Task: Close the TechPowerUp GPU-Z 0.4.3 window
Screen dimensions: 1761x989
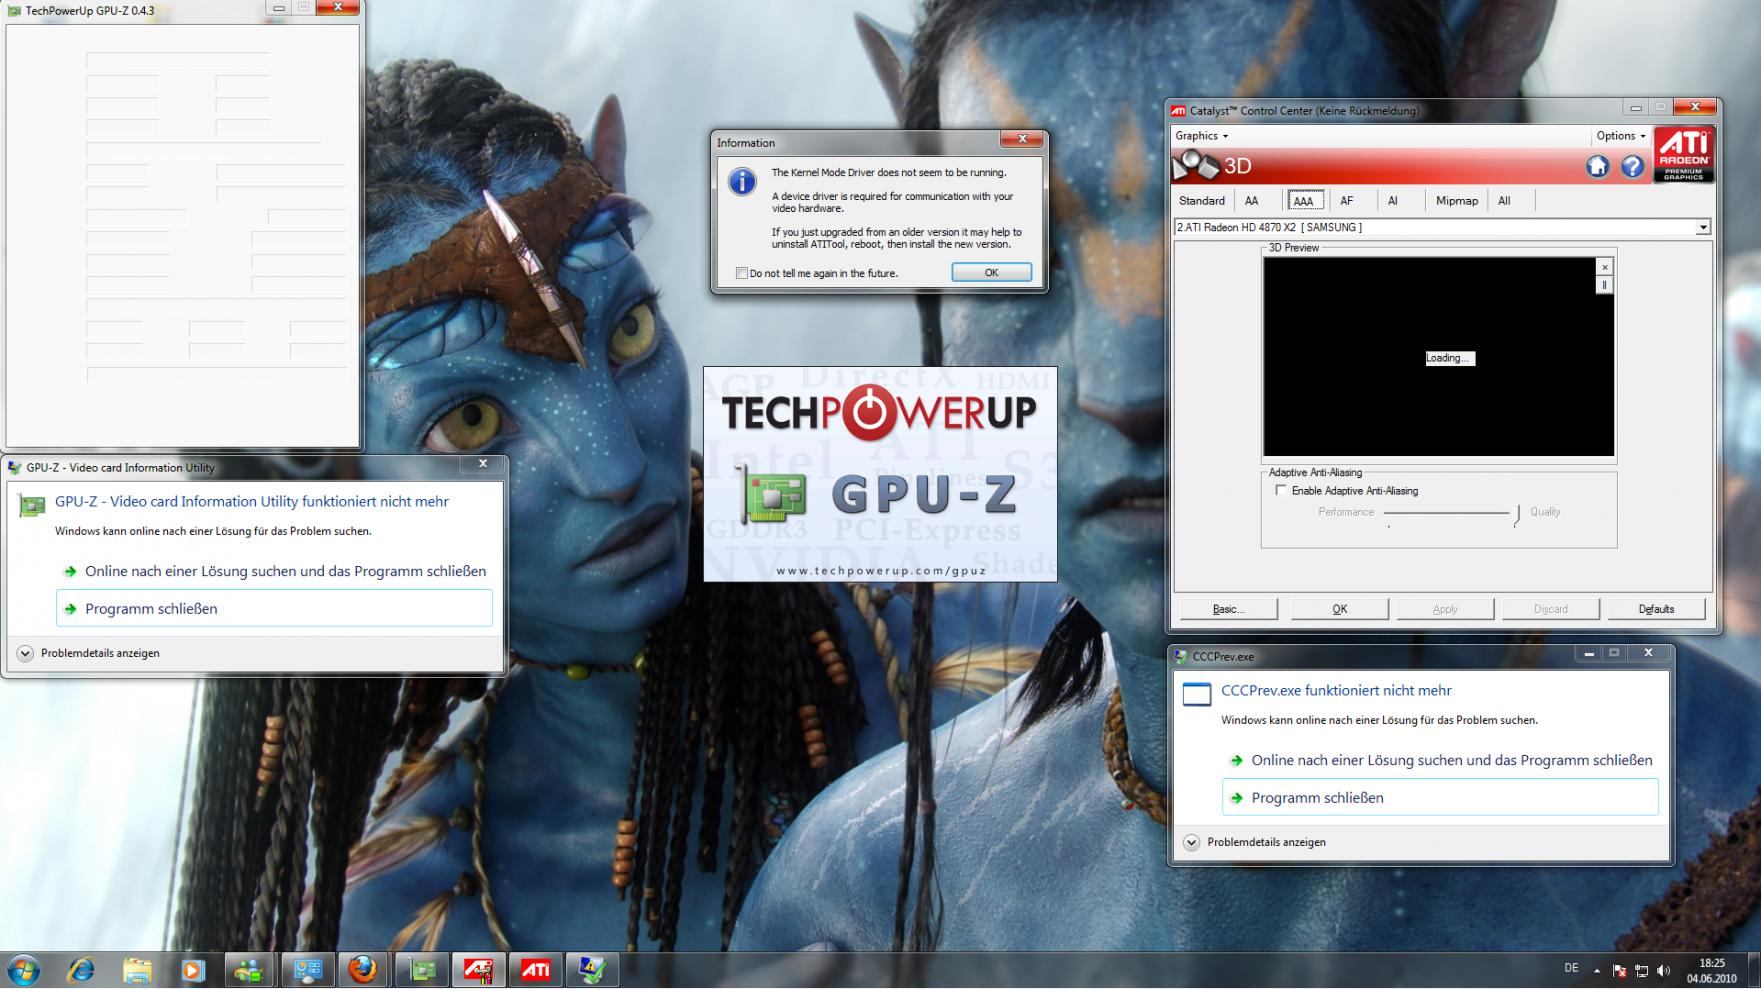Action: click(x=338, y=8)
